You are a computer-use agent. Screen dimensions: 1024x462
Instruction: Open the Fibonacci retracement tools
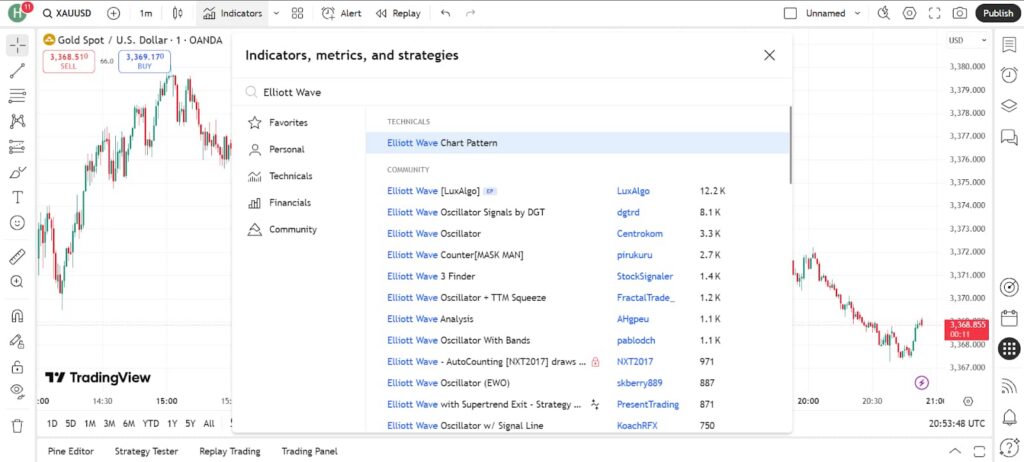17,96
